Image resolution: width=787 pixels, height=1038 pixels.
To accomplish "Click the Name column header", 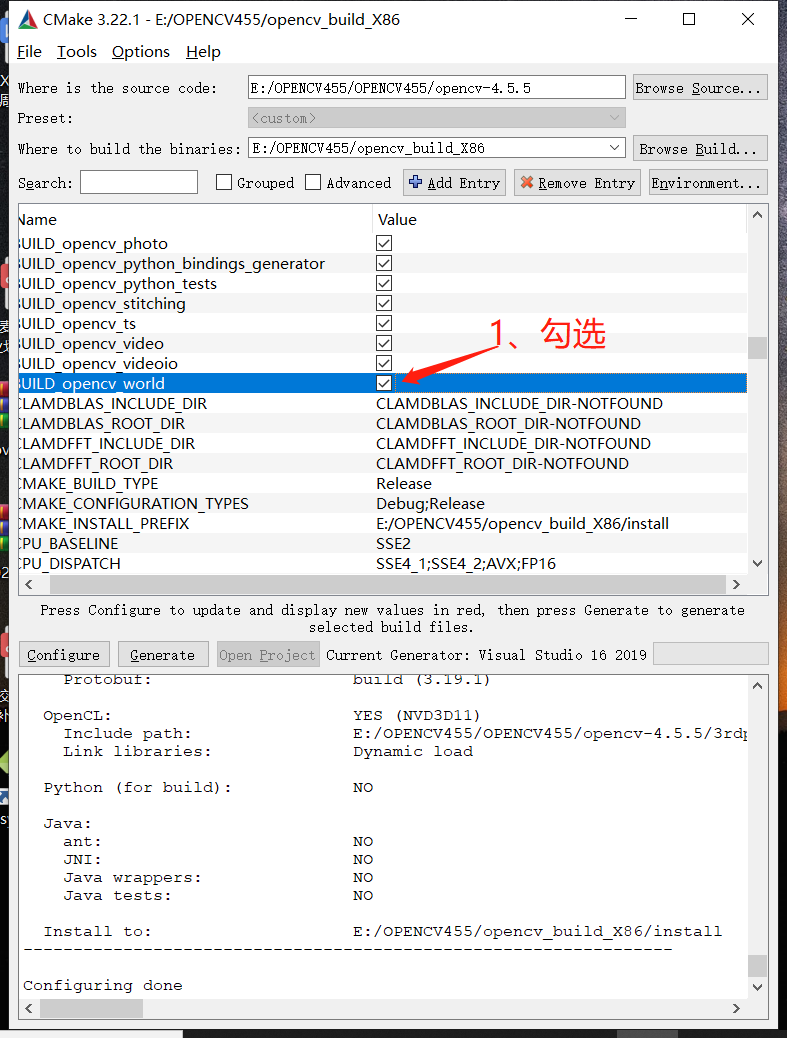I will pyautogui.click(x=196, y=220).
